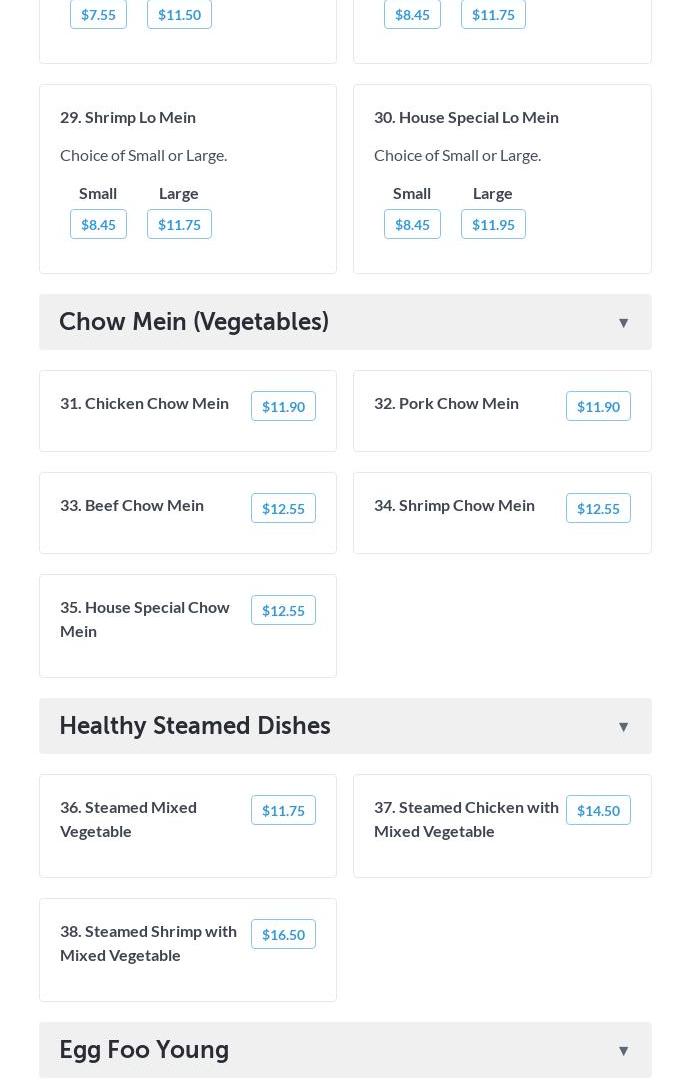Viewport: 690px width, 1089px height.
Task: Open the House Special Lo Mein item title
Action: [x=466, y=117]
